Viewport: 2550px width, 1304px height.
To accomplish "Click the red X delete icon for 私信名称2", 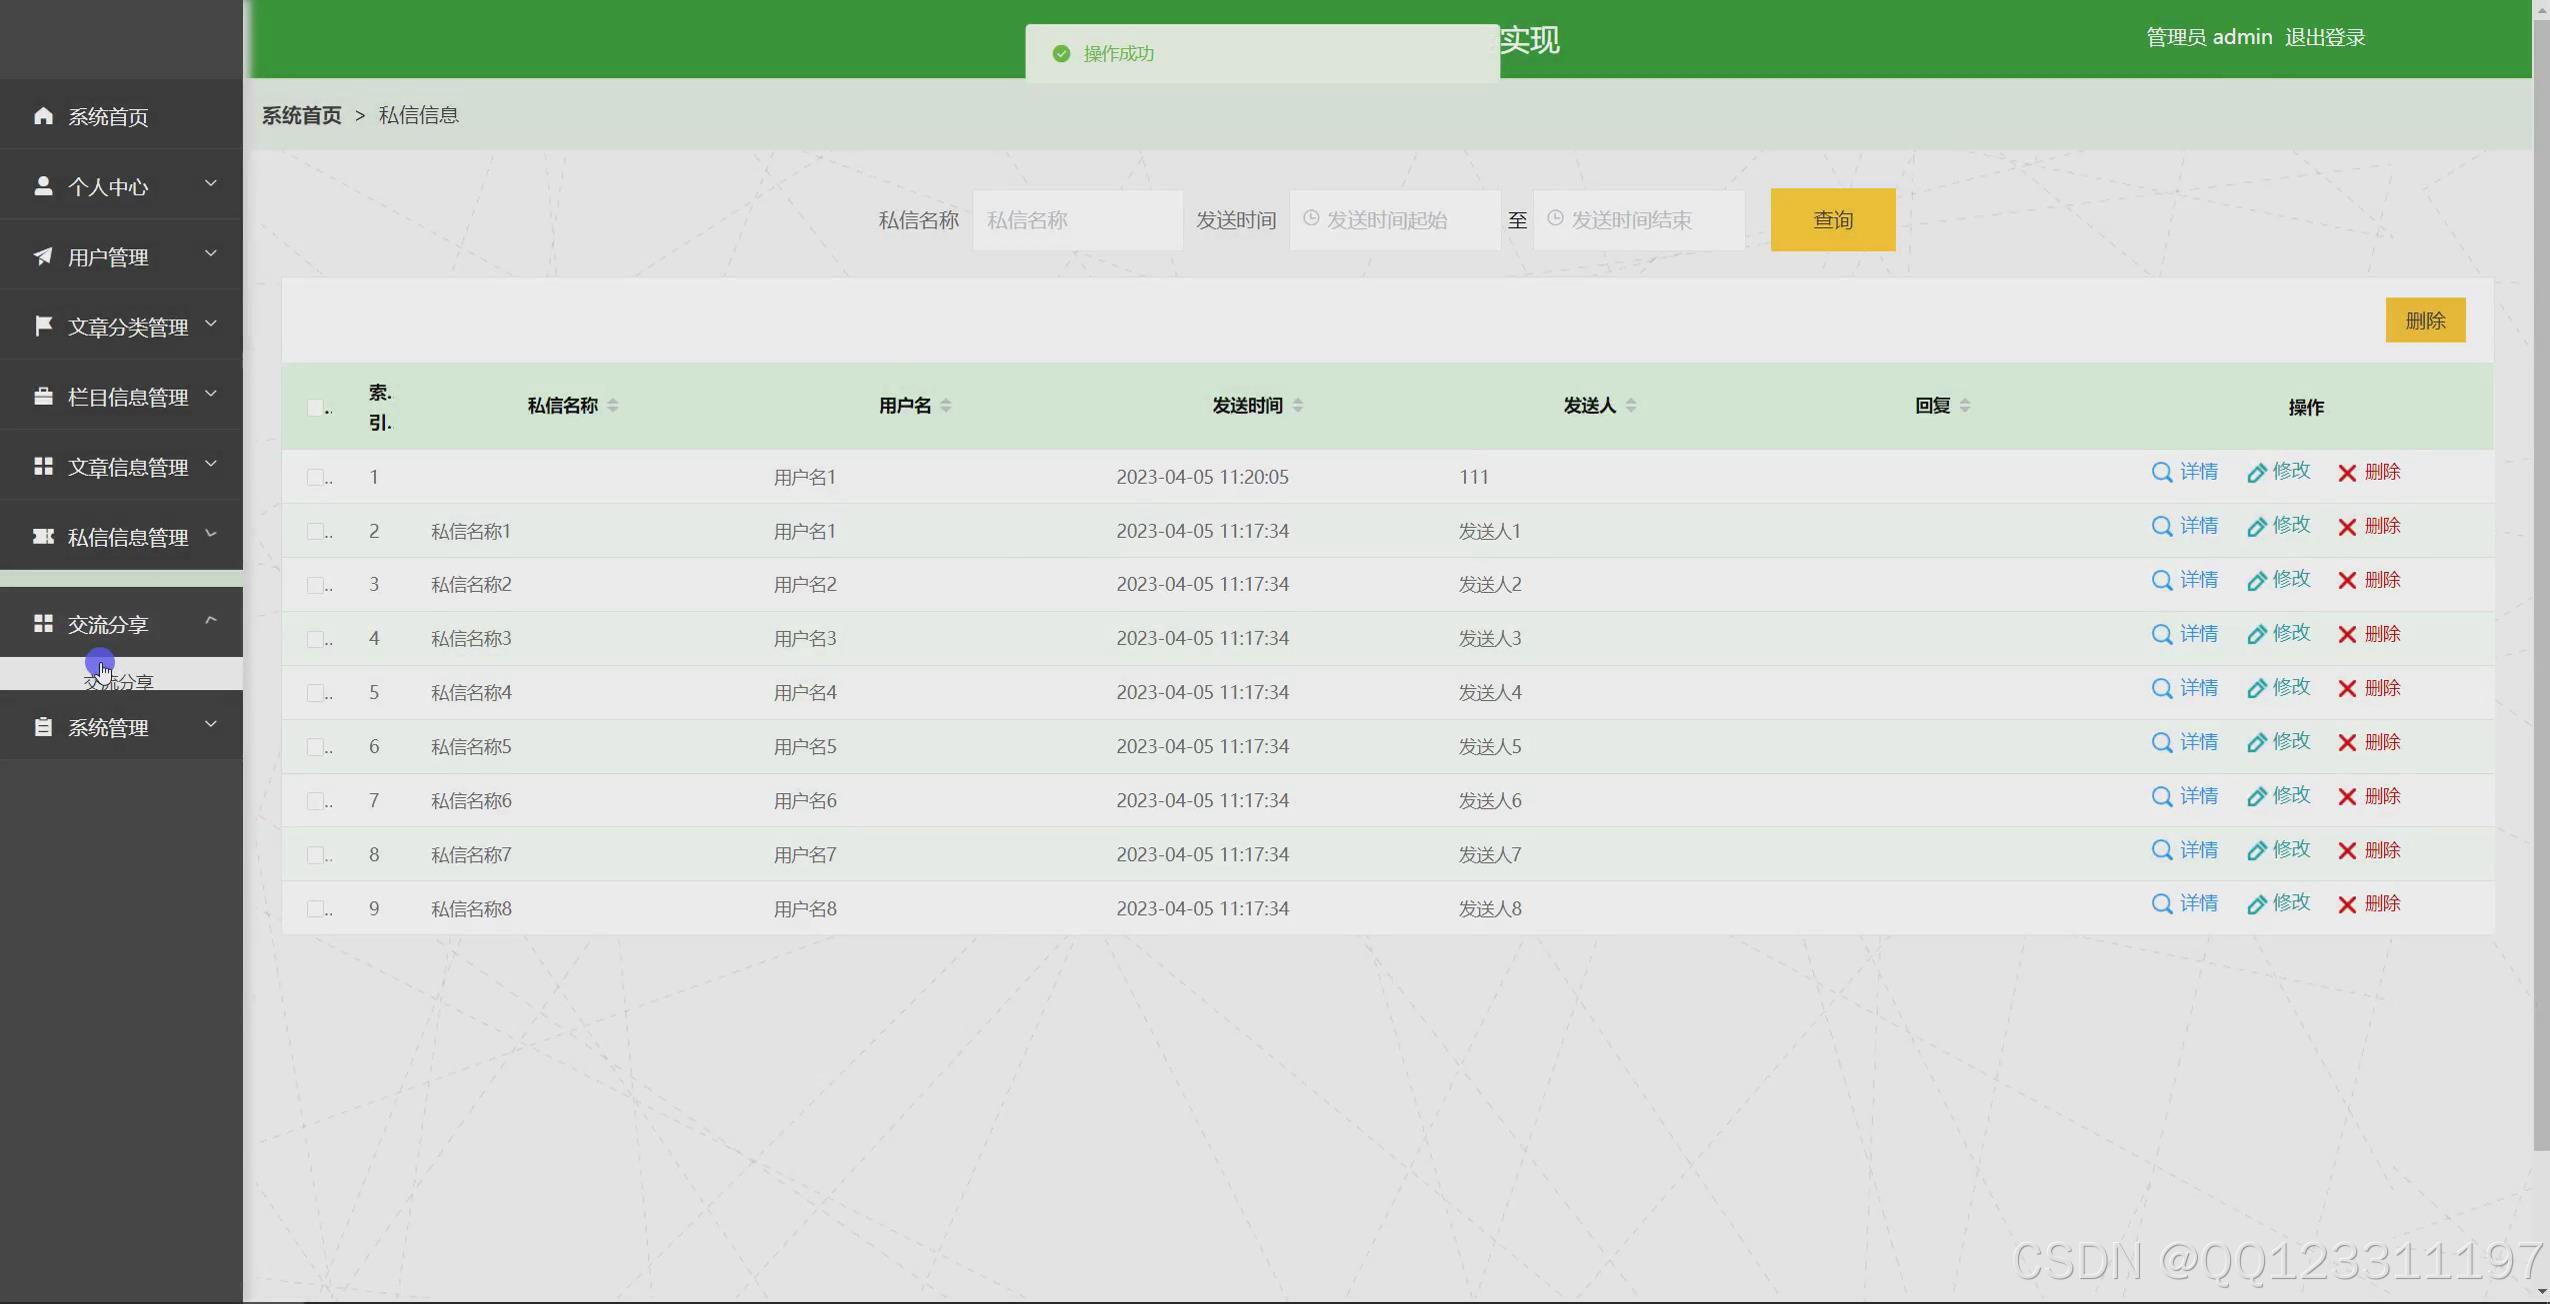I will point(2347,581).
